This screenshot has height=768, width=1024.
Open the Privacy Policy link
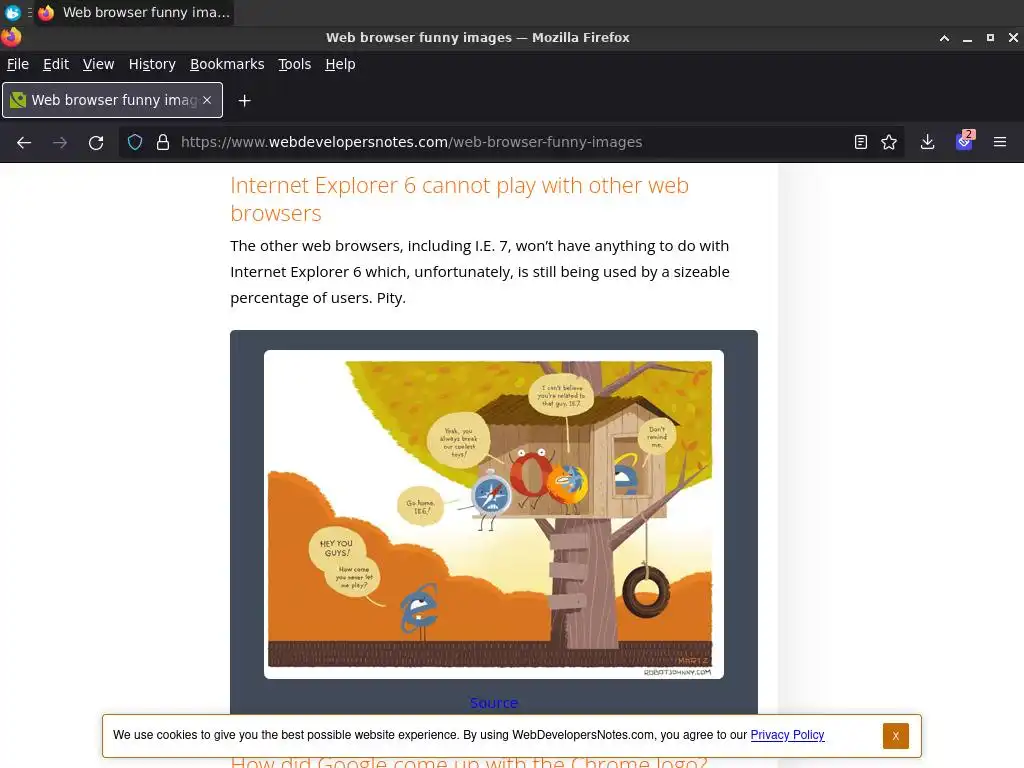pos(787,735)
